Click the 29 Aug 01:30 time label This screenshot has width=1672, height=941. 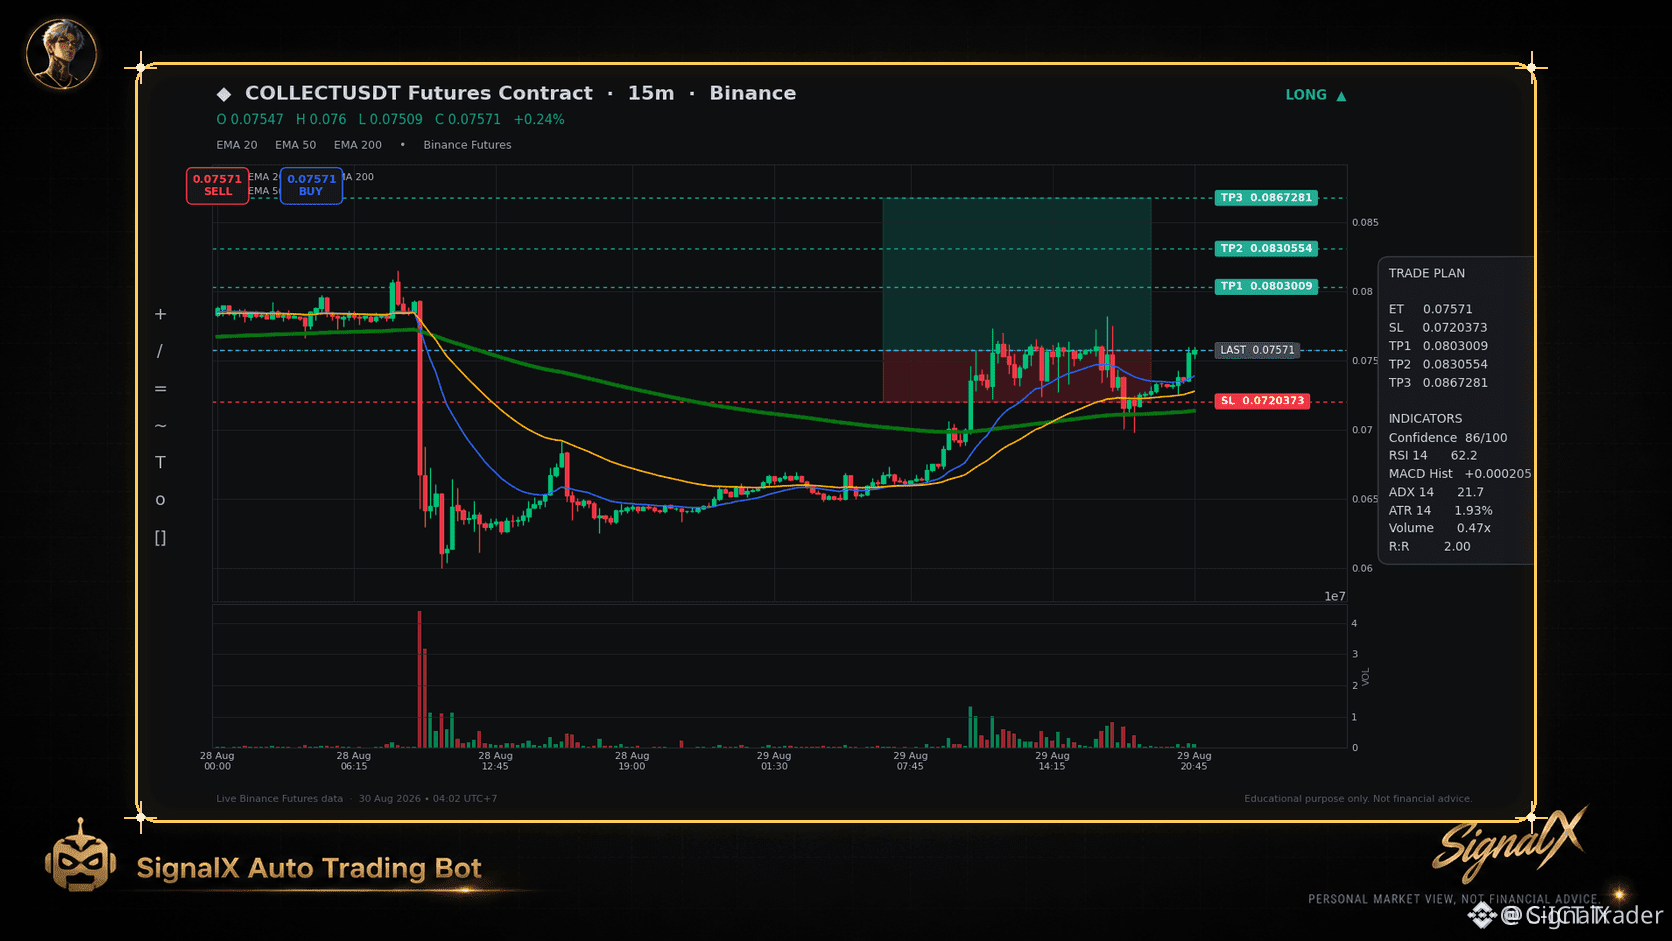pyautogui.click(x=774, y=761)
